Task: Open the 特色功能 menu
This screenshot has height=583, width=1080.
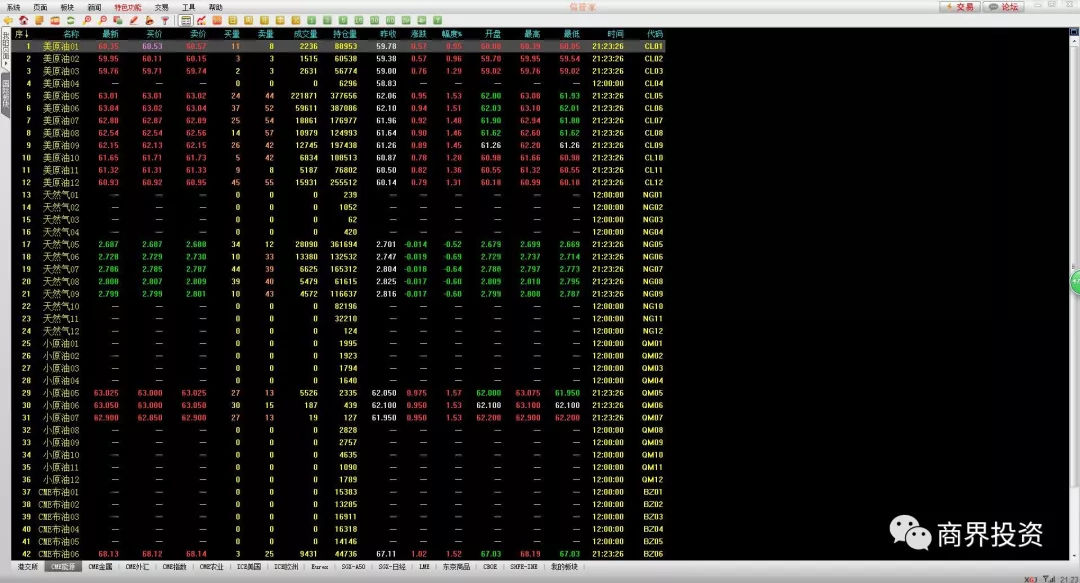Action: (127, 7)
